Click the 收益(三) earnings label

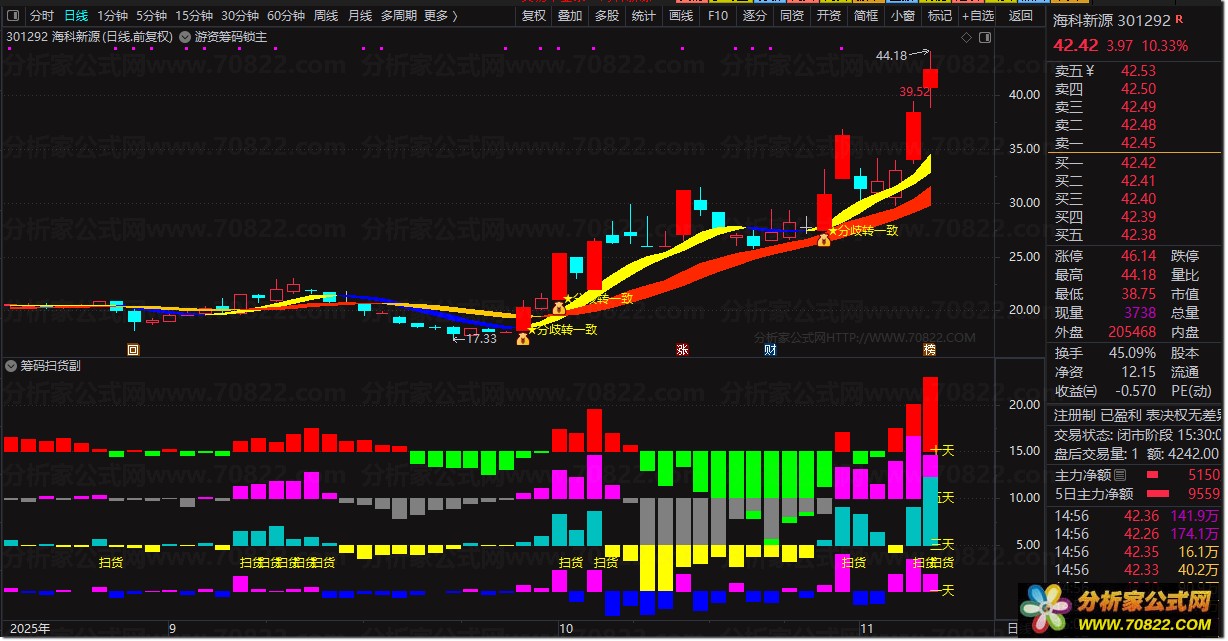(1076, 391)
